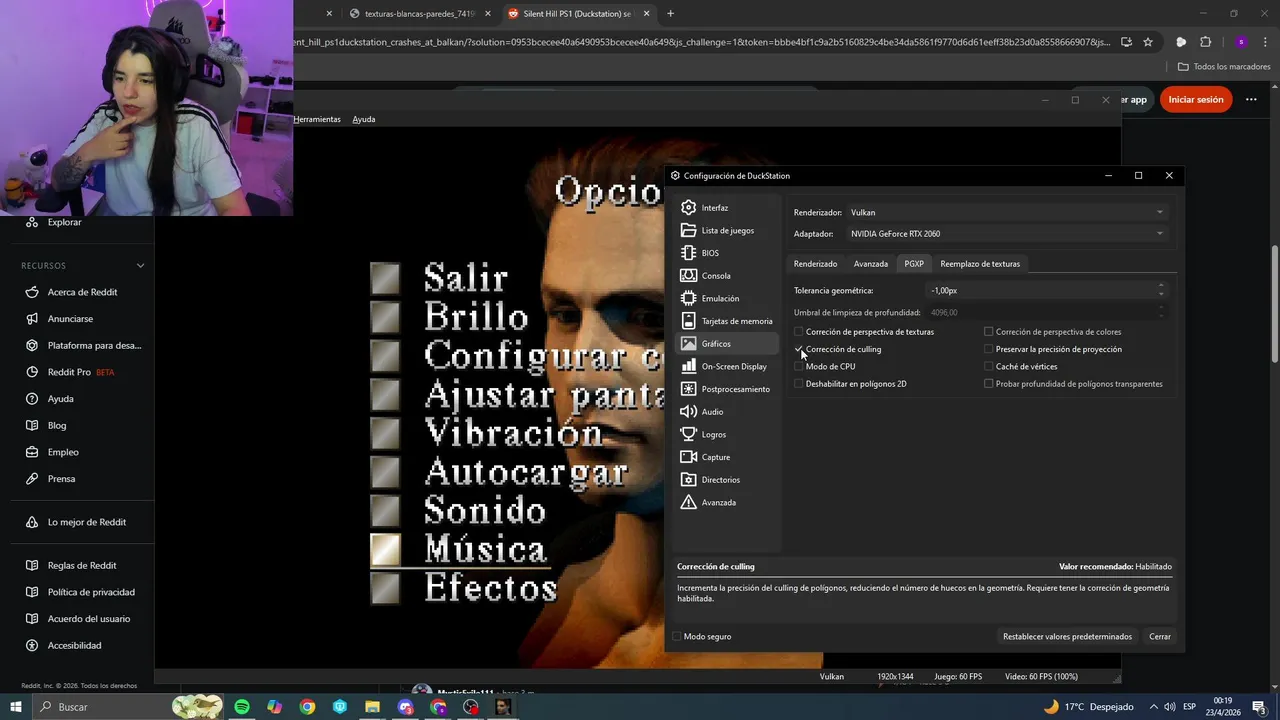The height and width of the screenshot is (720, 1280).
Task: Click the Cerrar button in settings
Action: (1160, 637)
